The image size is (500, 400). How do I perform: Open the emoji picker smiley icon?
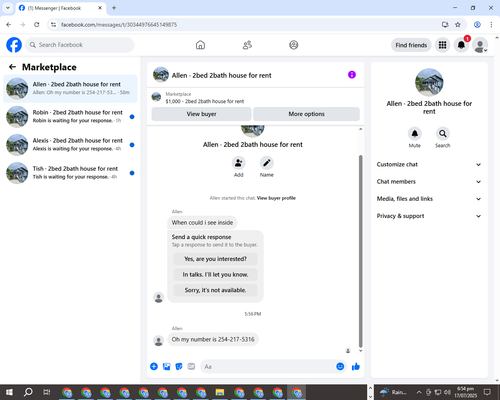[340, 367]
